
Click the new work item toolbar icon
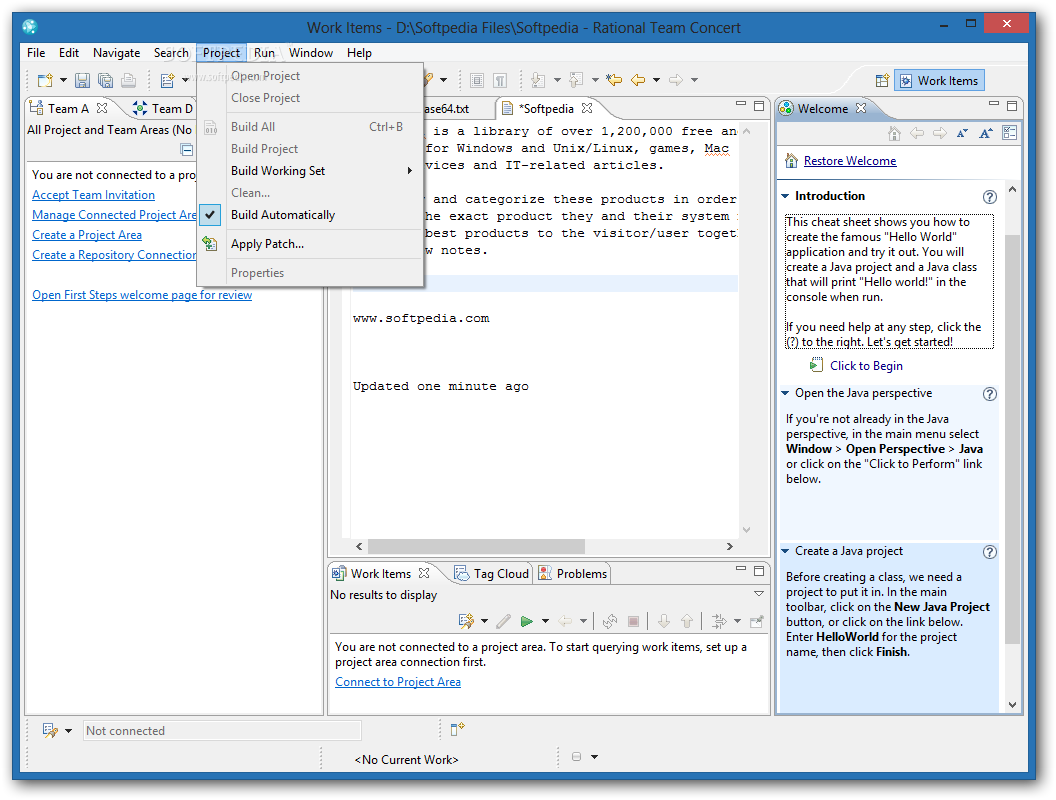pyautogui.click(x=167, y=80)
